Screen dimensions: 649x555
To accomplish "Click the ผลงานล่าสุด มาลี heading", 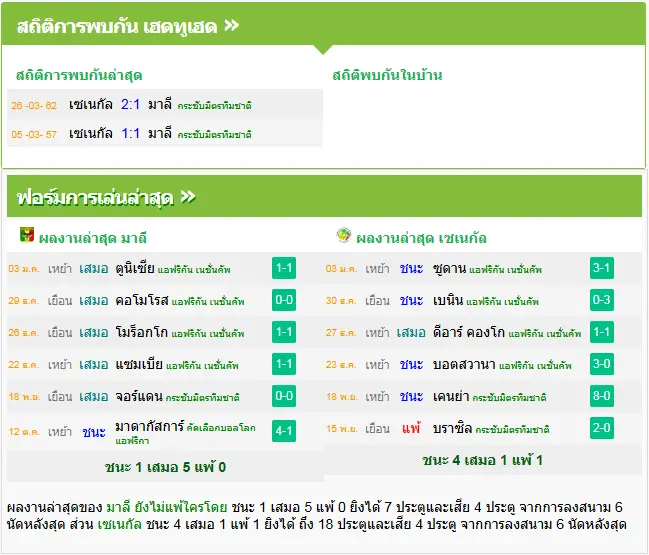I will [x=93, y=238].
